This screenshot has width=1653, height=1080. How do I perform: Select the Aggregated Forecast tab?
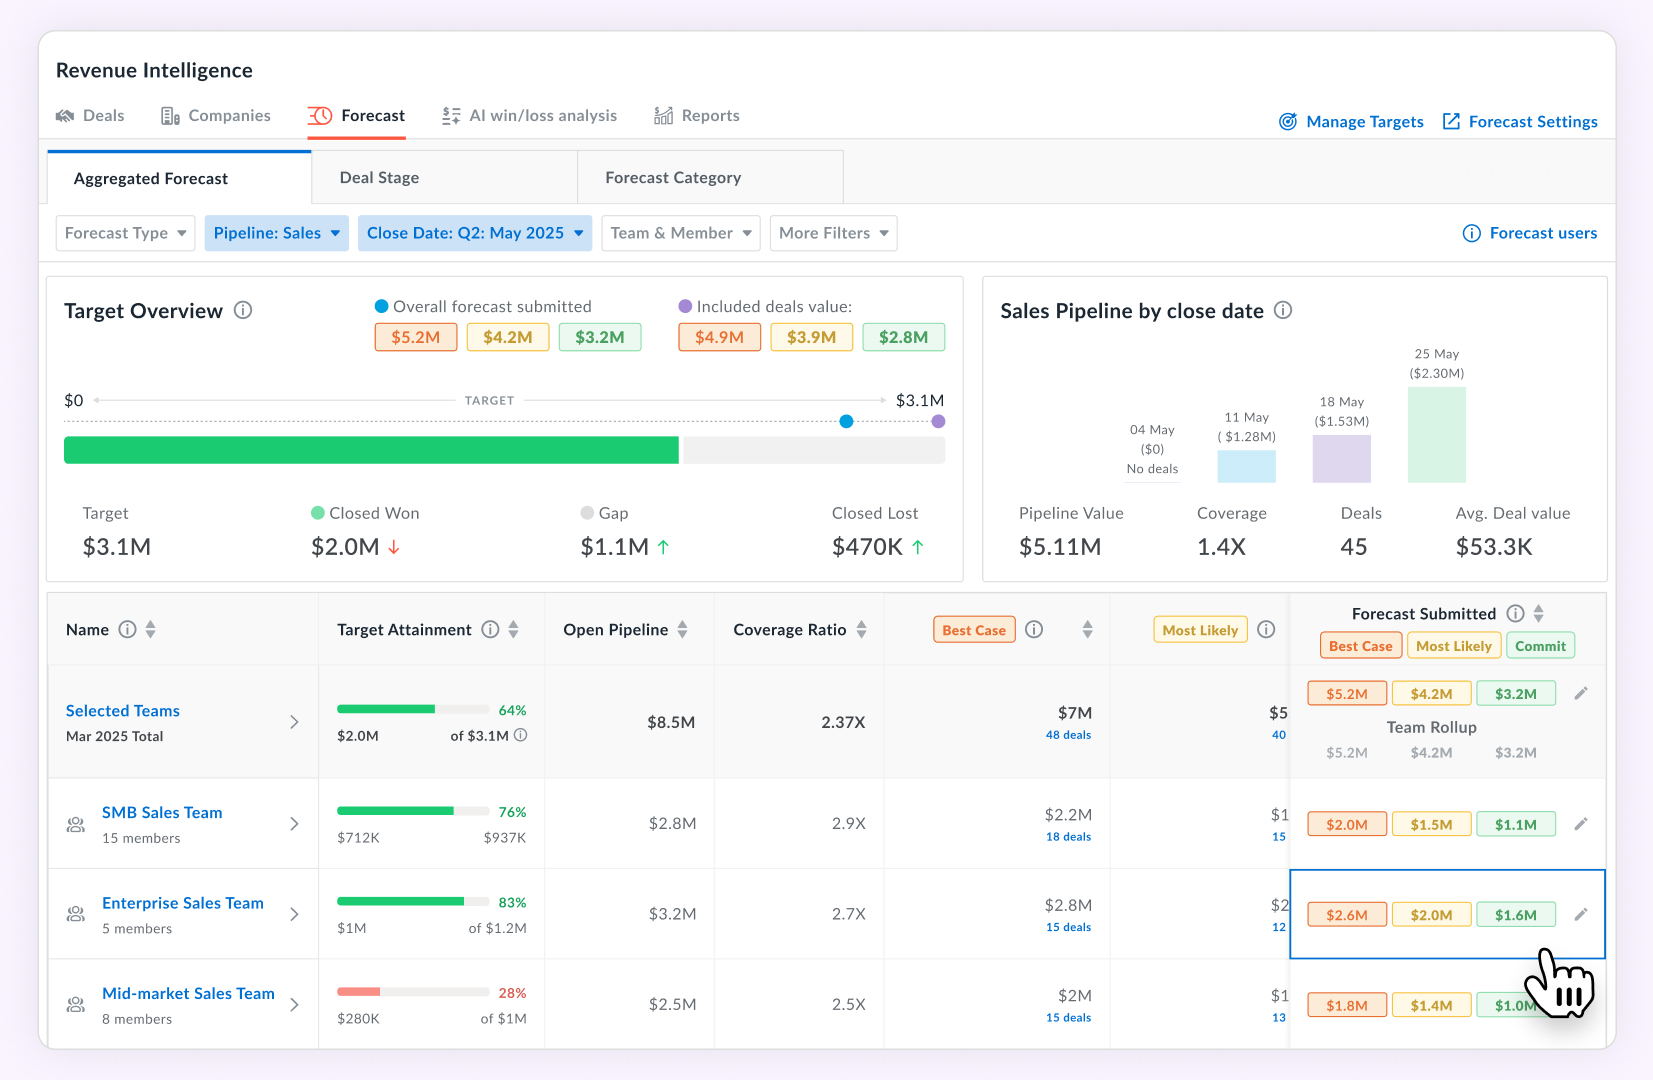tap(180, 178)
